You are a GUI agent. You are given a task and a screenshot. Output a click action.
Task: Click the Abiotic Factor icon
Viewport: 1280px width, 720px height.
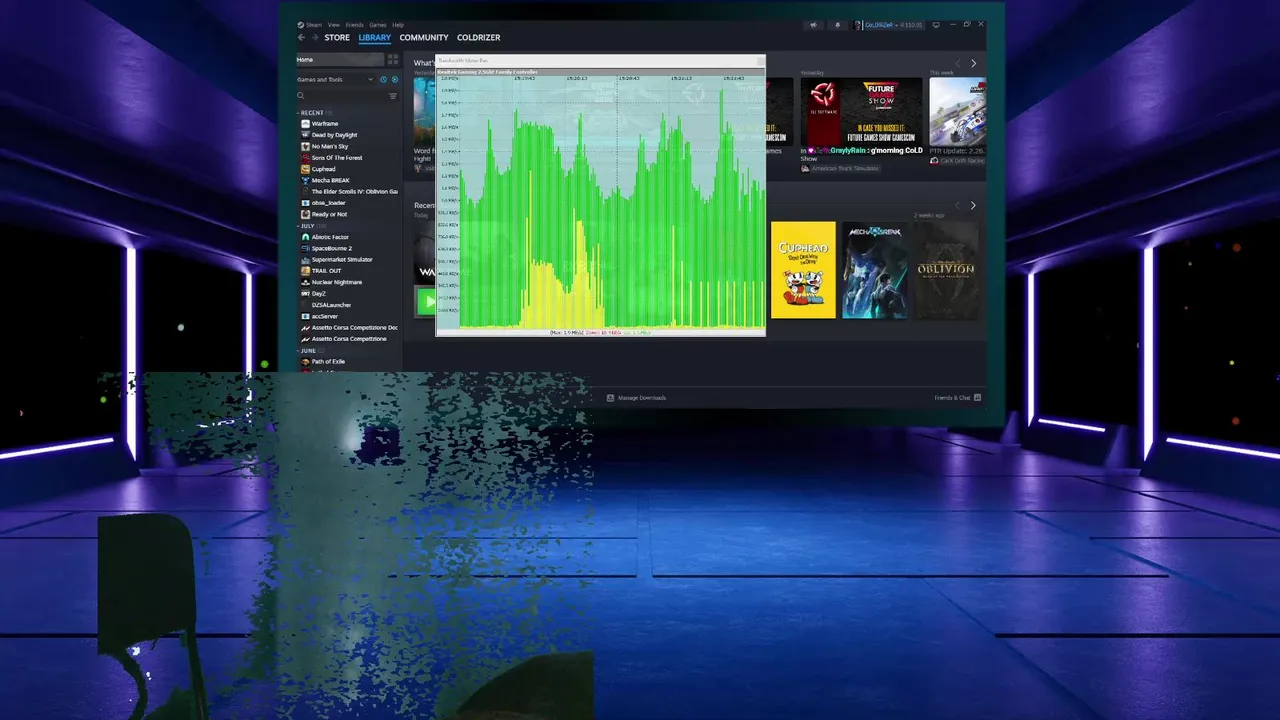pos(305,237)
